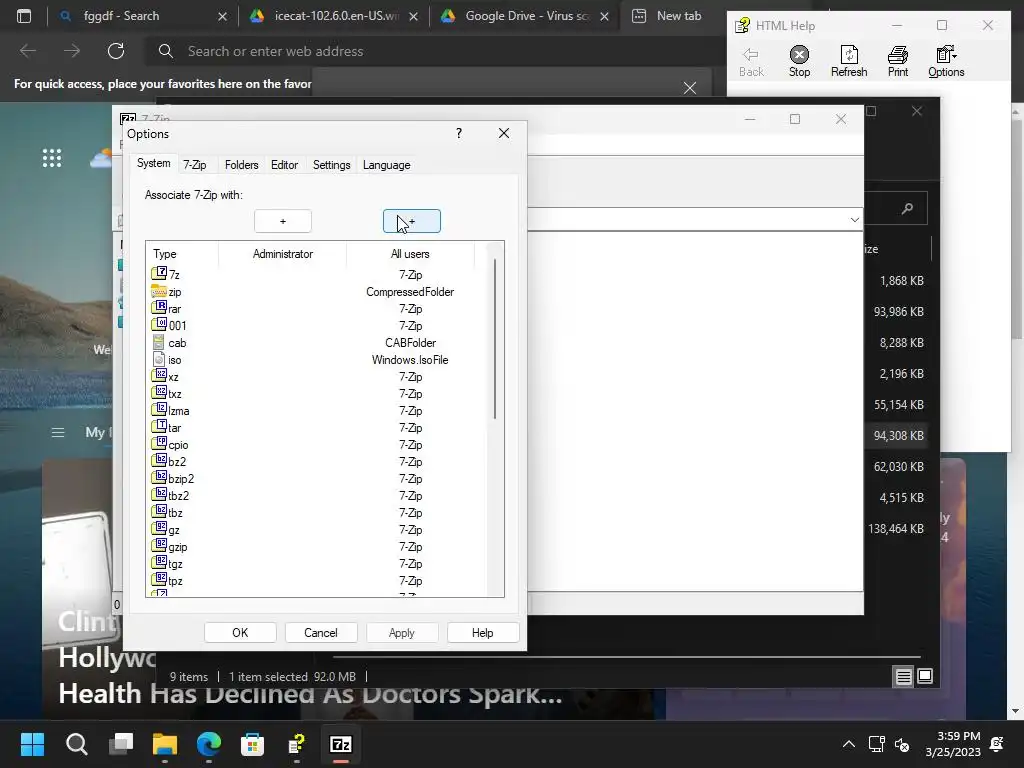Click the bz2 file type icon
The image size is (1024, 768).
[159, 460]
